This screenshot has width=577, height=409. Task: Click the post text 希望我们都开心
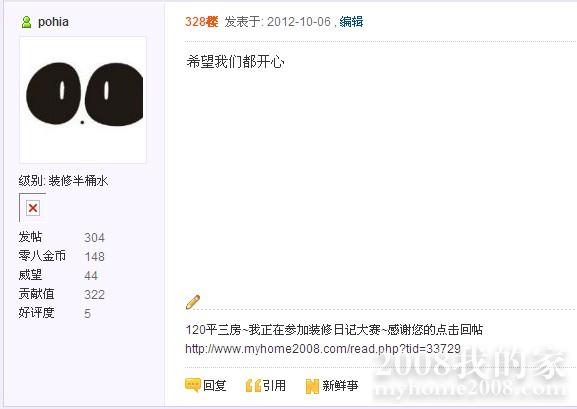tap(235, 61)
